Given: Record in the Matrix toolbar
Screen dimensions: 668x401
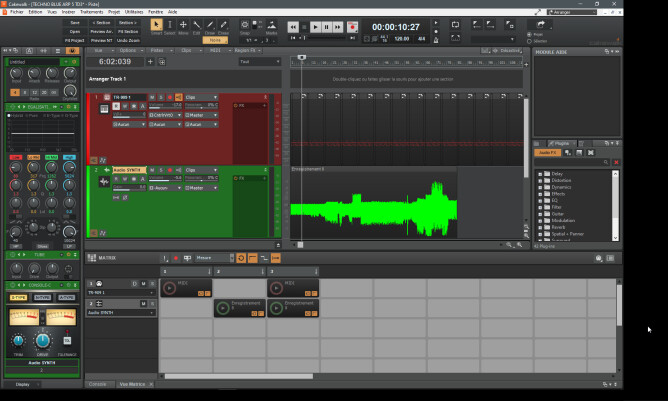Looking at the screenshot, I should (x=176, y=258).
